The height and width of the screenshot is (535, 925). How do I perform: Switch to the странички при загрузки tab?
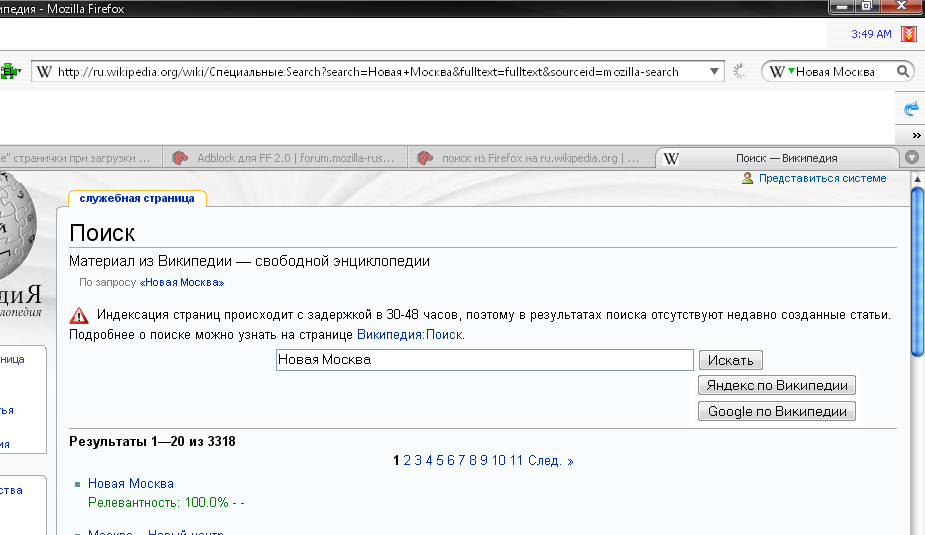click(x=80, y=158)
